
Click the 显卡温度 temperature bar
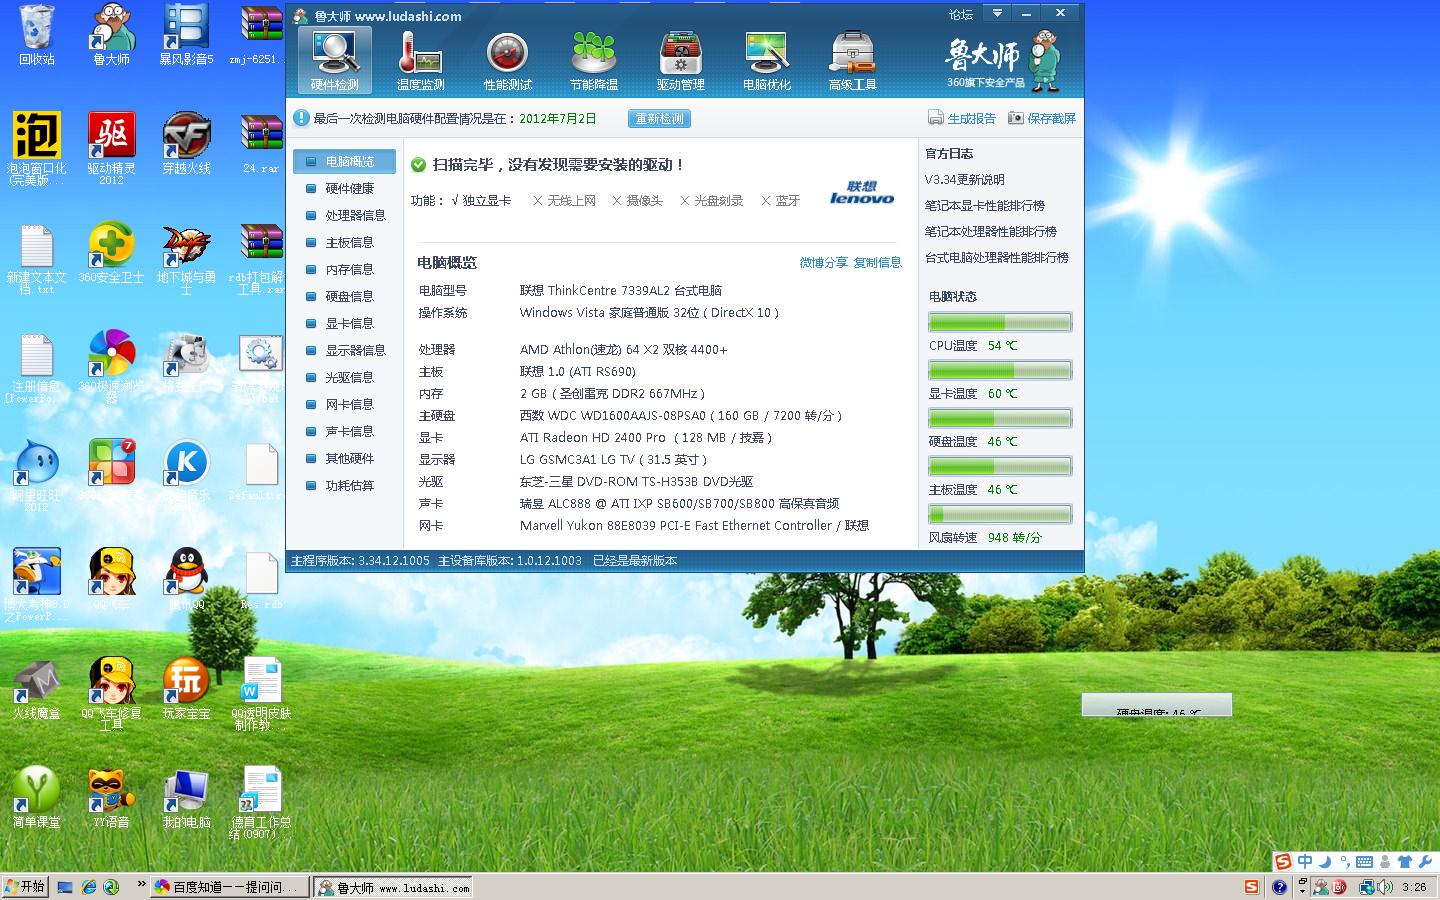1000,370
